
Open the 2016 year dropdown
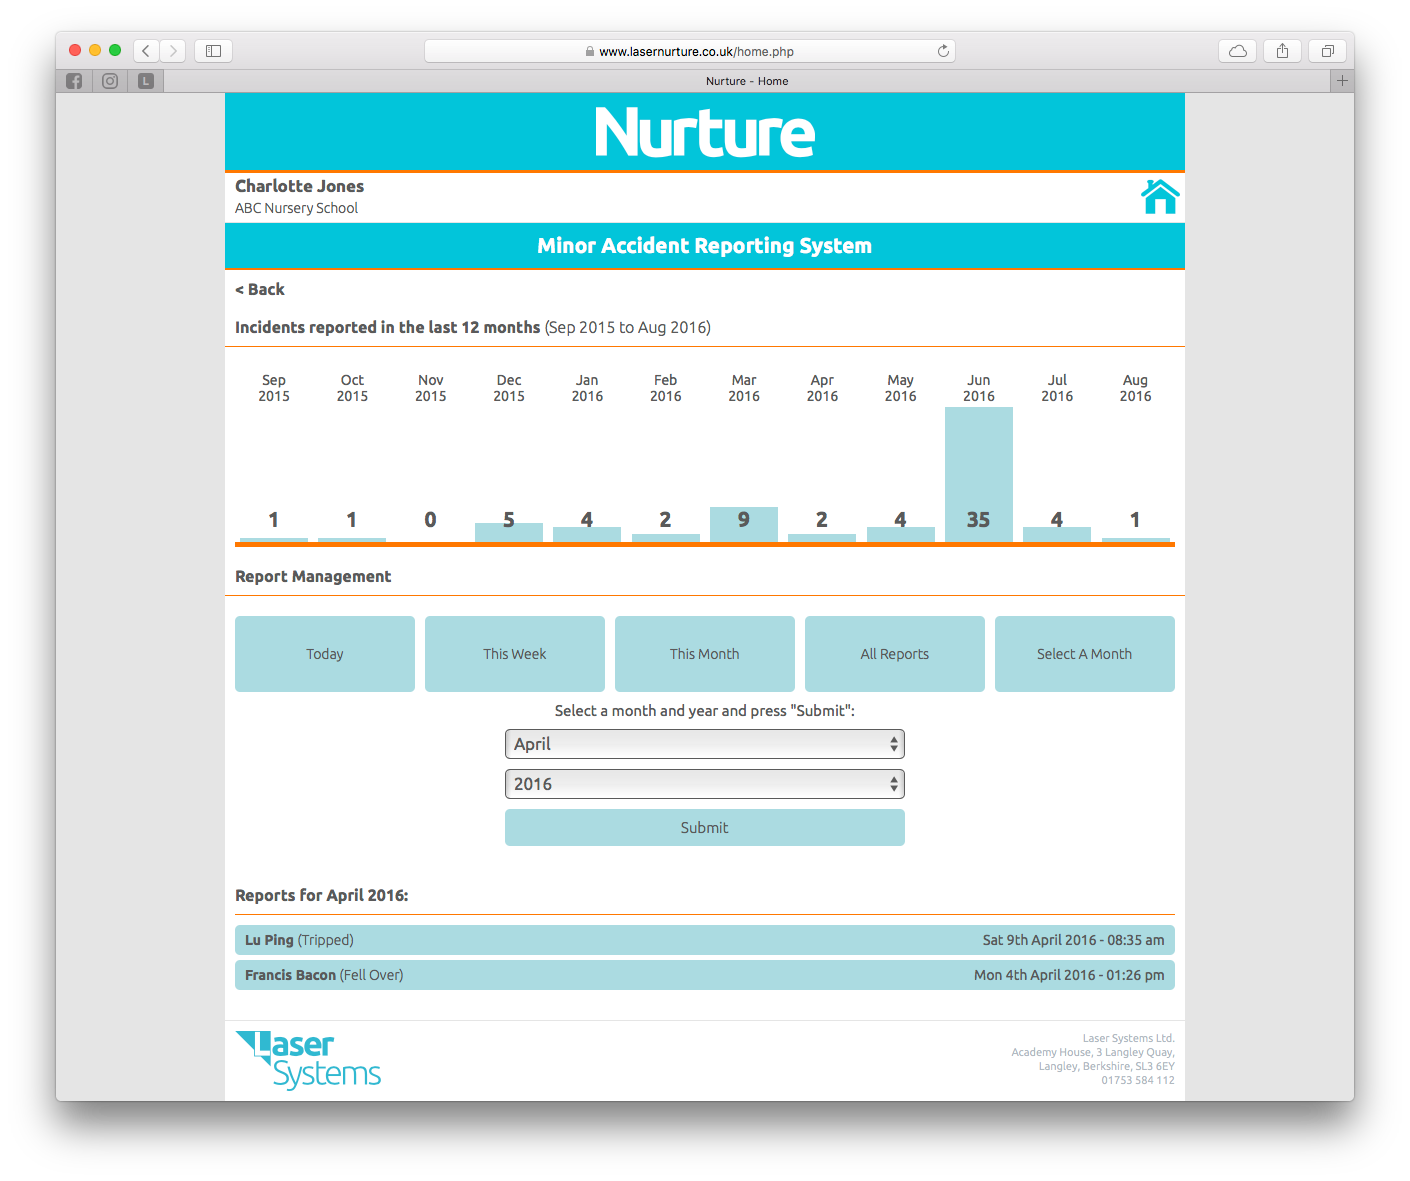tap(704, 784)
